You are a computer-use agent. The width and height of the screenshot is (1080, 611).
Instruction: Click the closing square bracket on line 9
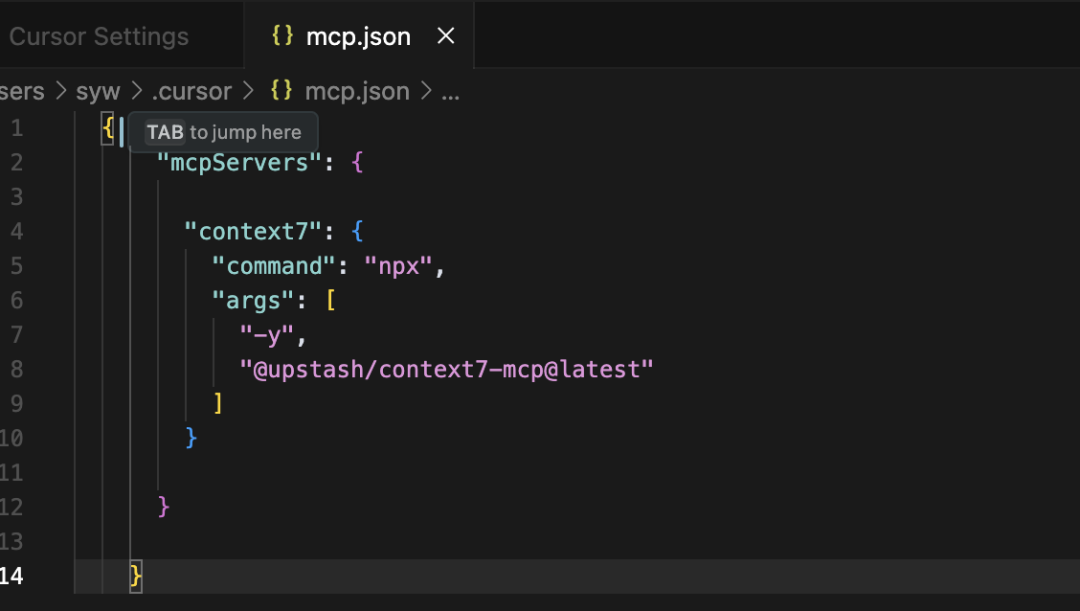coord(218,404)
